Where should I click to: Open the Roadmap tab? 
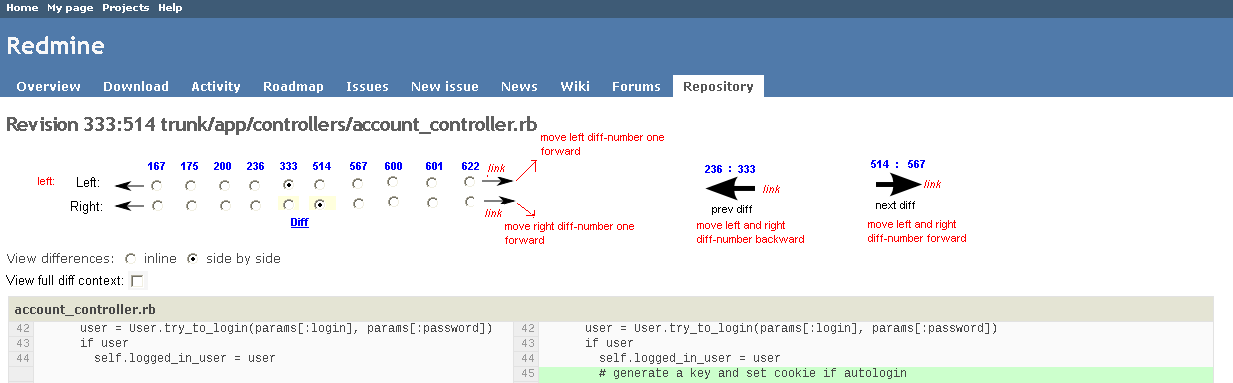click(x=293, y=86)
